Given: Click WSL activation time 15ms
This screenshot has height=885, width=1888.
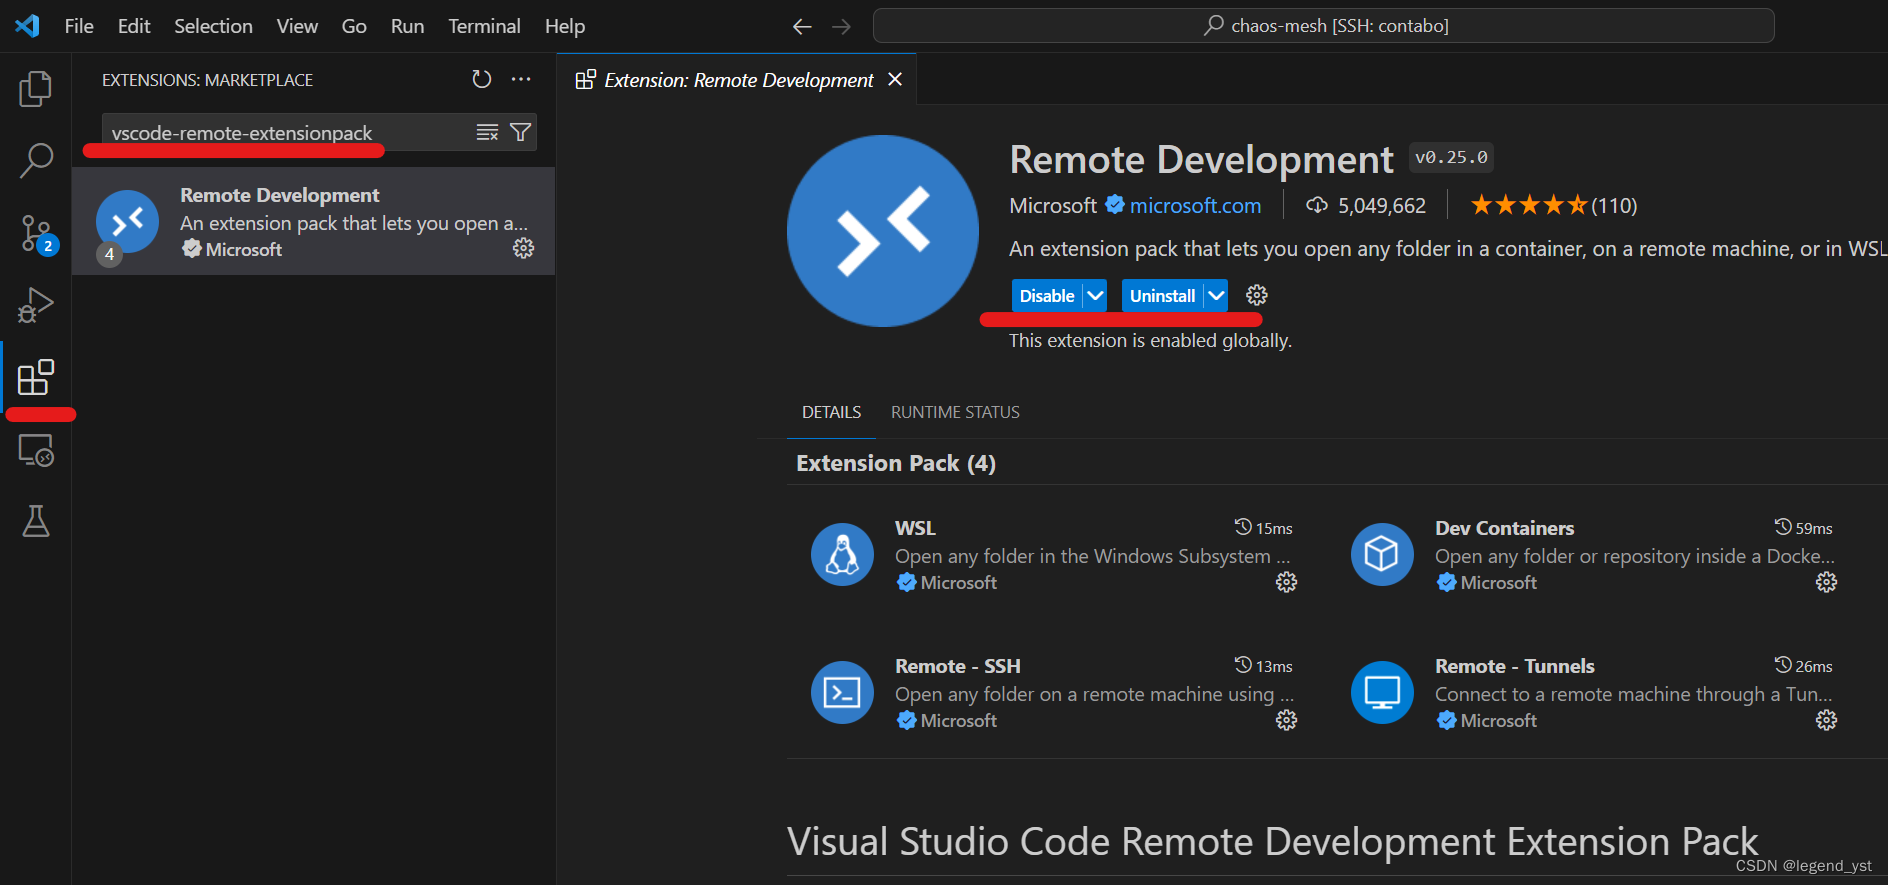Looking at the screenshot, I should pos(1264,528).
